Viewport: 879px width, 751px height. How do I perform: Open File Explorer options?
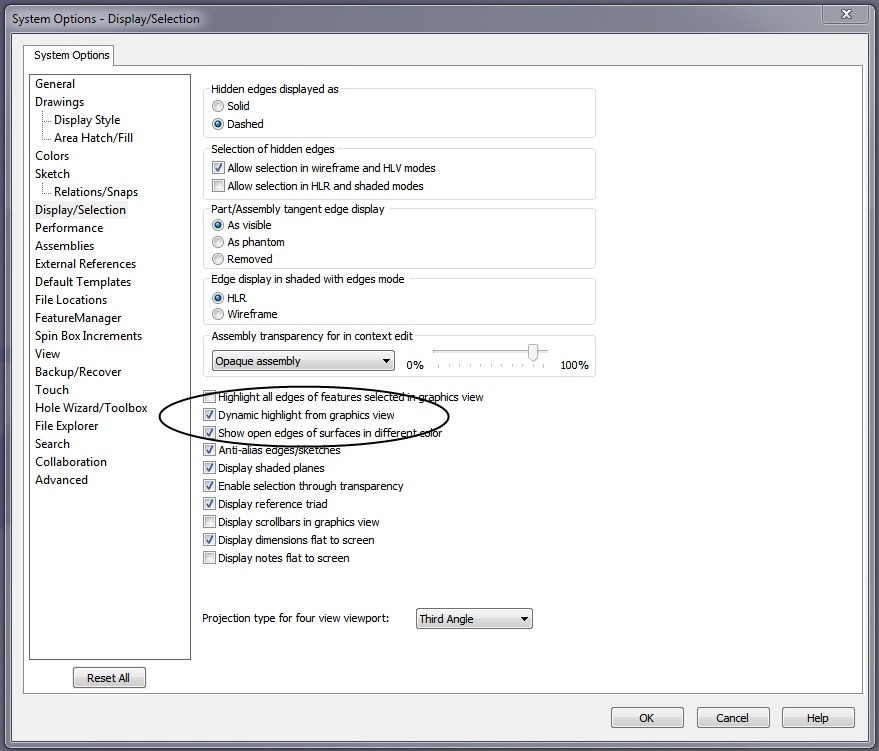pos(66,425)
